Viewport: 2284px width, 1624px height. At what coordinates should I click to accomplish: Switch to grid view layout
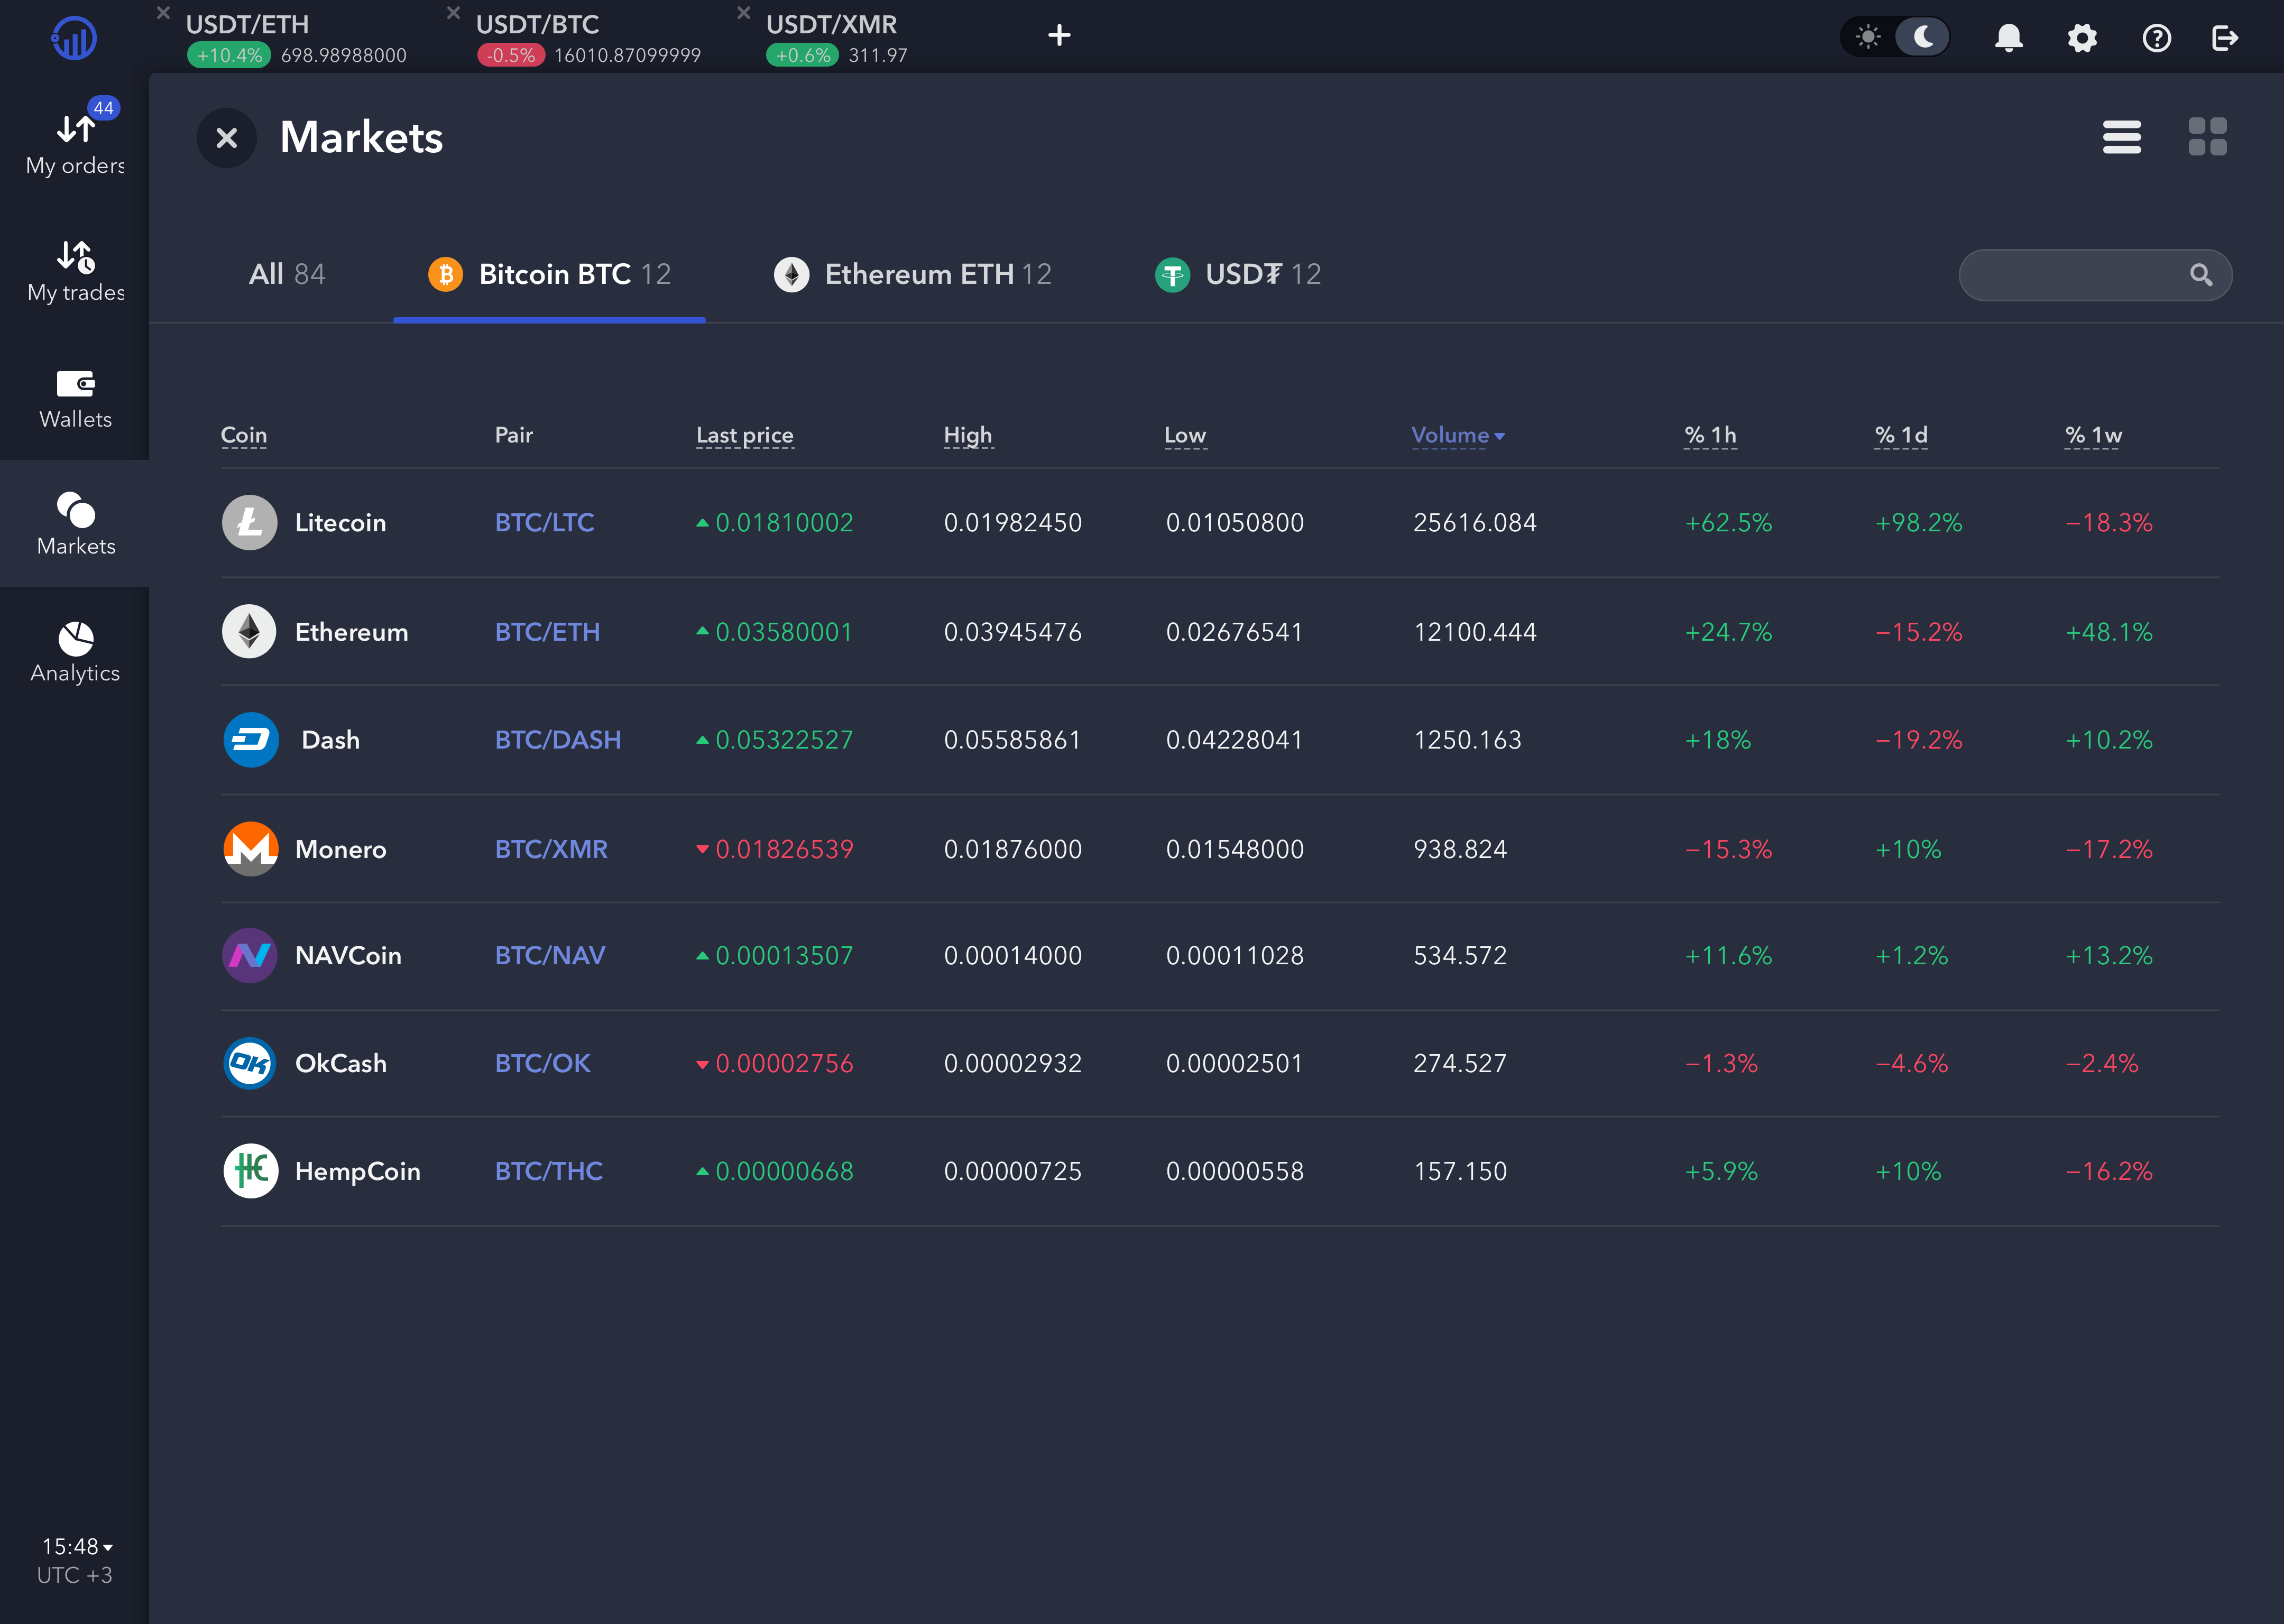[x=2207, y=137]
